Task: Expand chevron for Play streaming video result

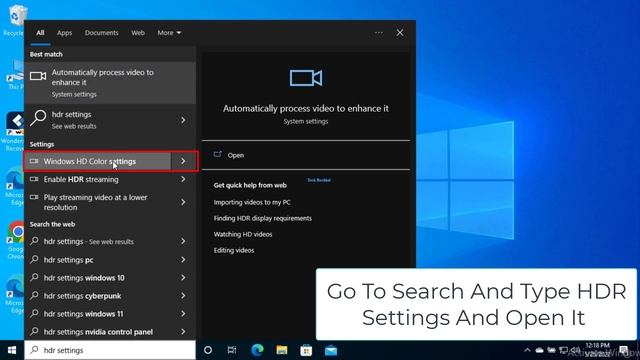Action: click(x=183, y=202)
